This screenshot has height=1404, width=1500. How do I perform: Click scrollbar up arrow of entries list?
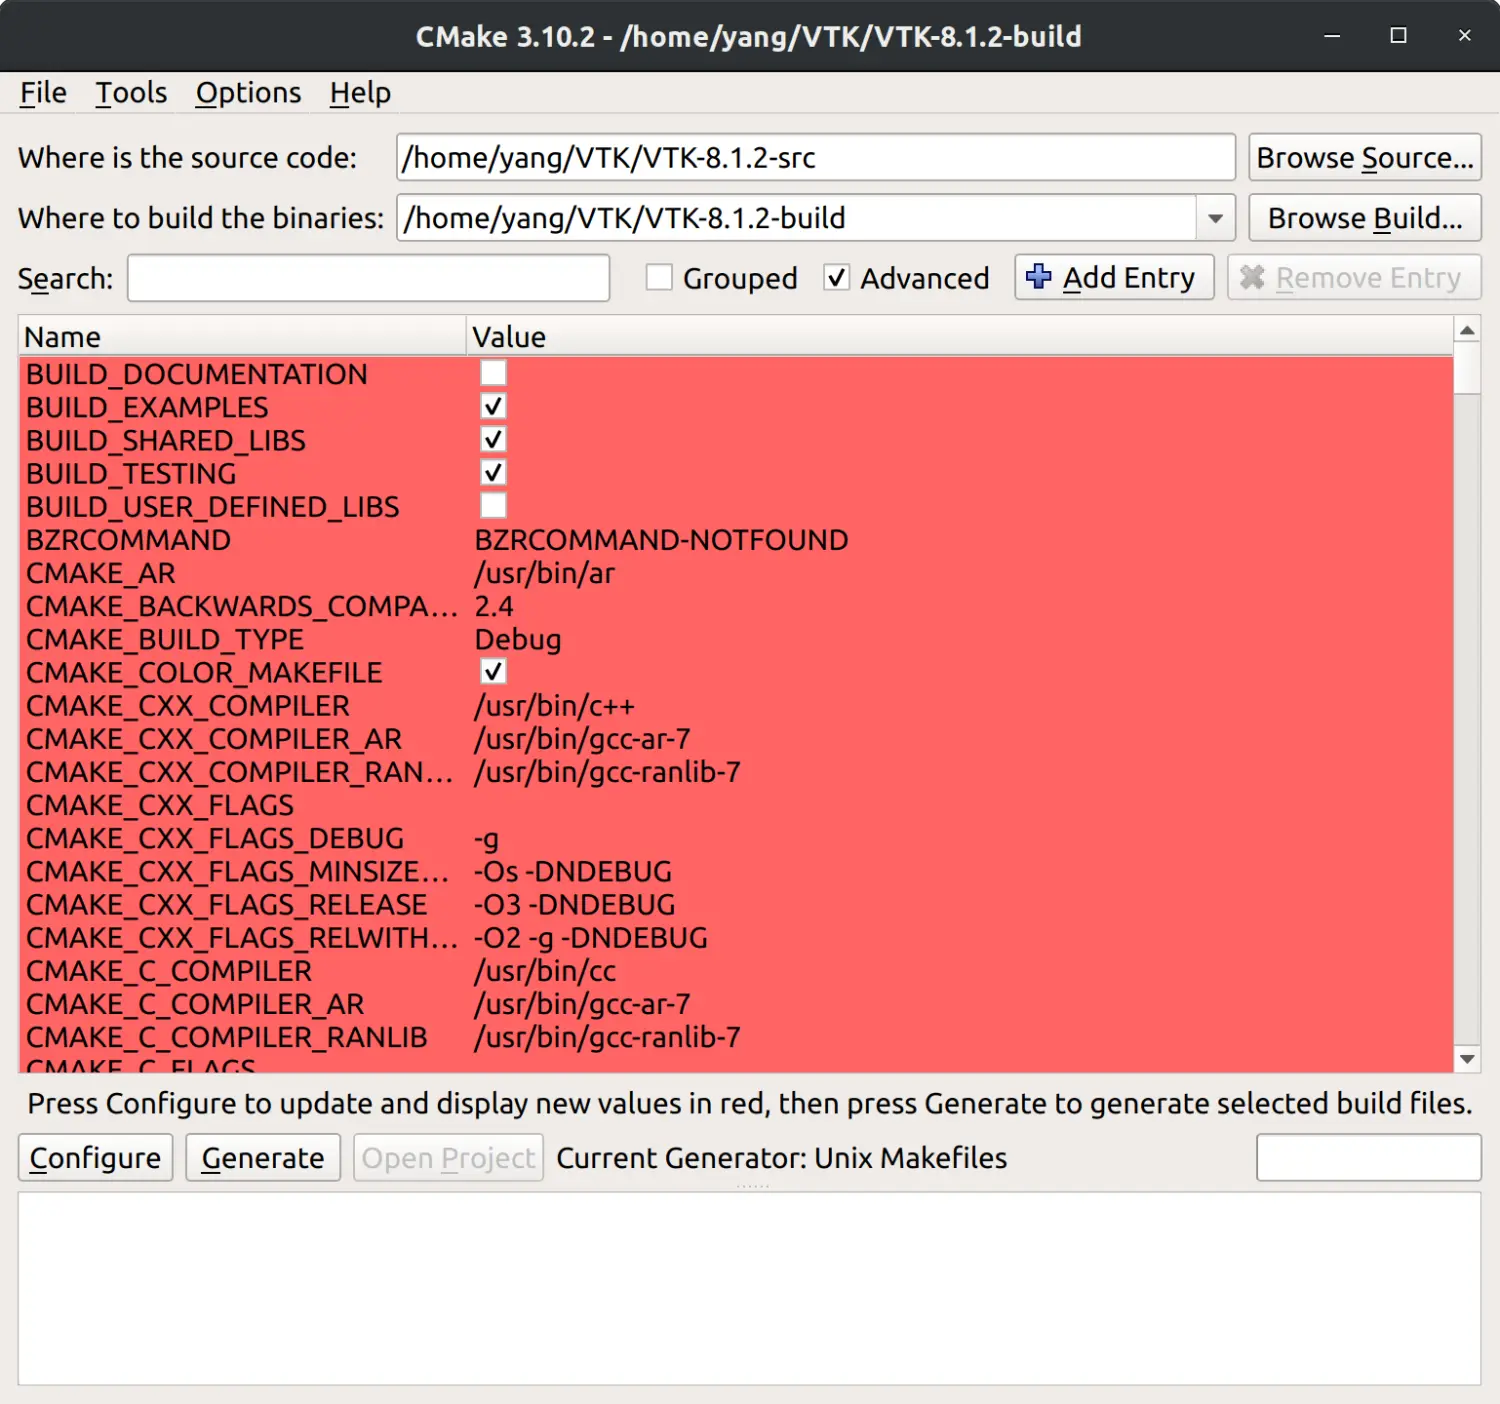coord(1467,330)
